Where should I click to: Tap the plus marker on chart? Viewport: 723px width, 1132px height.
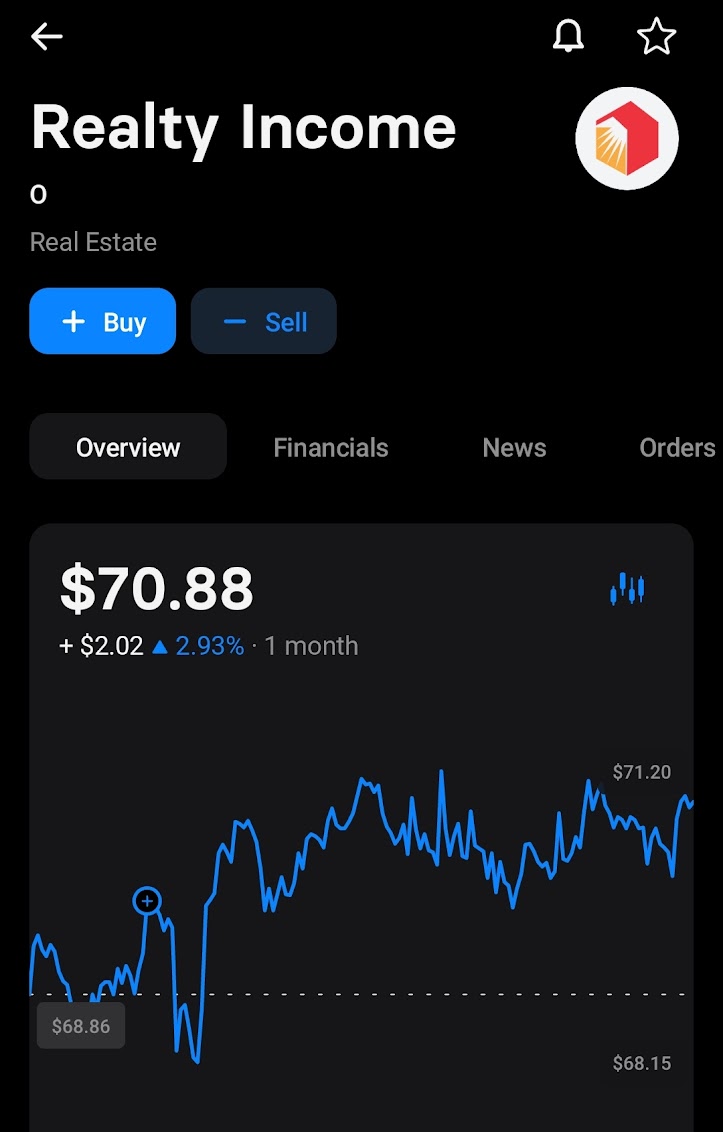click(147, 900)
